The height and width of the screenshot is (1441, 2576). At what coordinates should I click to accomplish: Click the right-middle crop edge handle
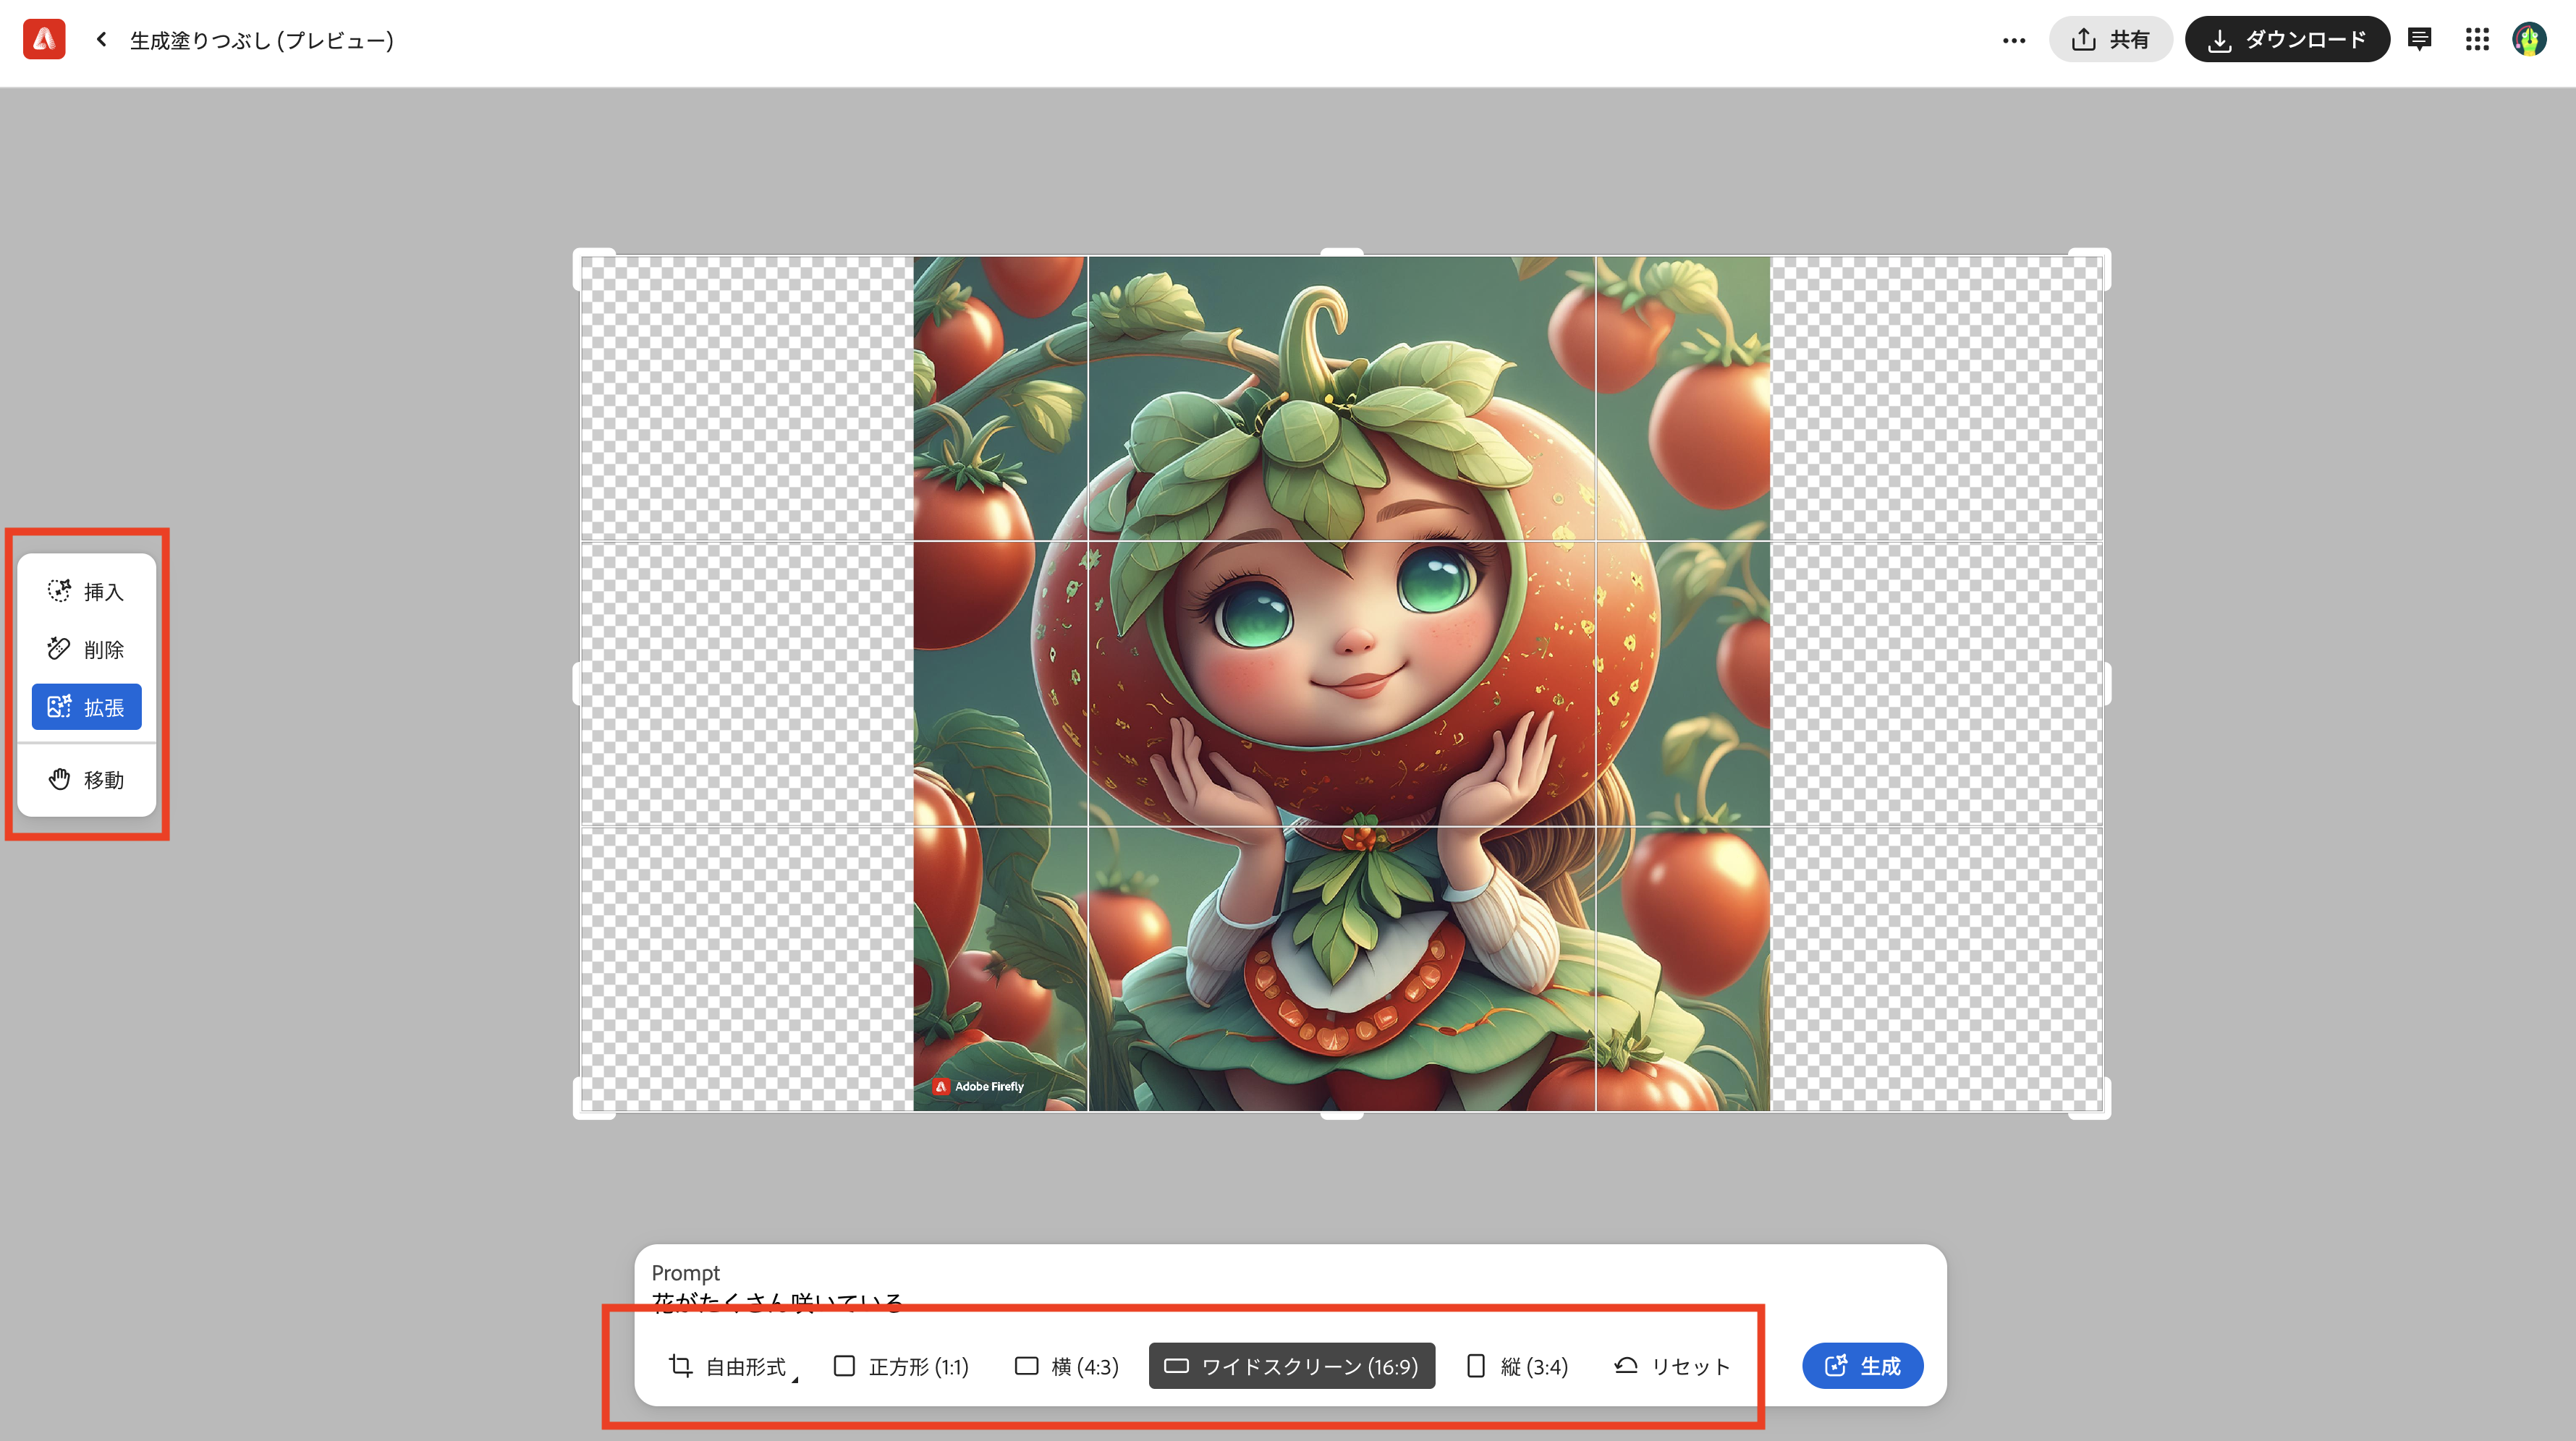2106,684
